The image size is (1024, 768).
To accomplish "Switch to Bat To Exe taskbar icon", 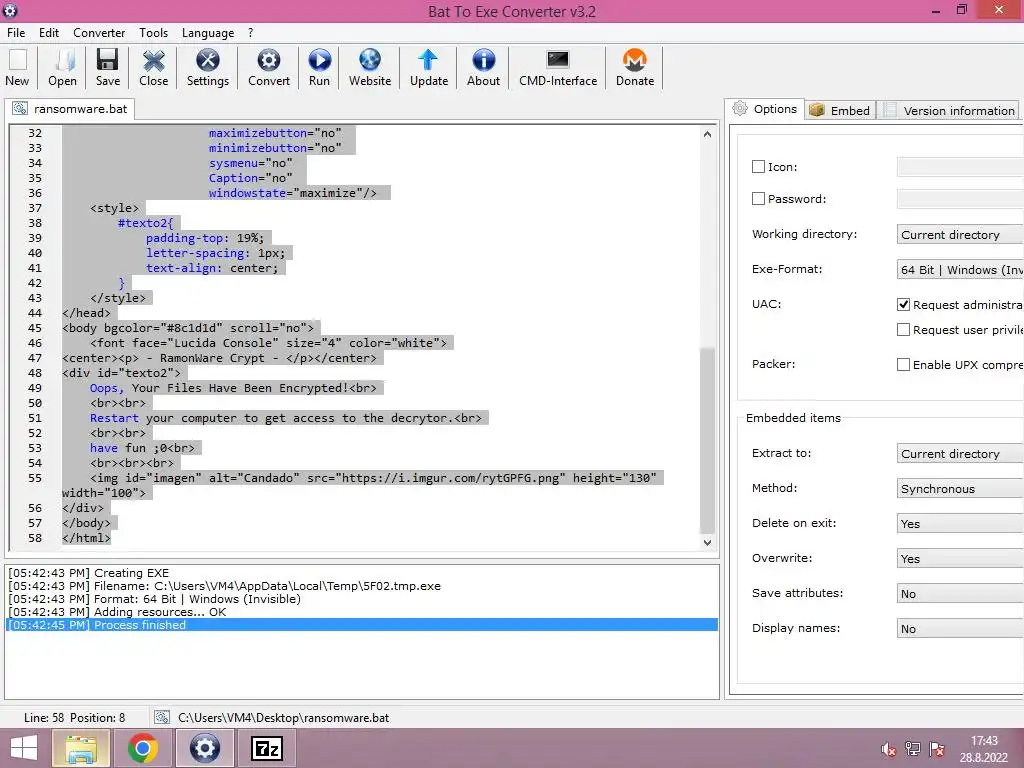I will [205, 748].
